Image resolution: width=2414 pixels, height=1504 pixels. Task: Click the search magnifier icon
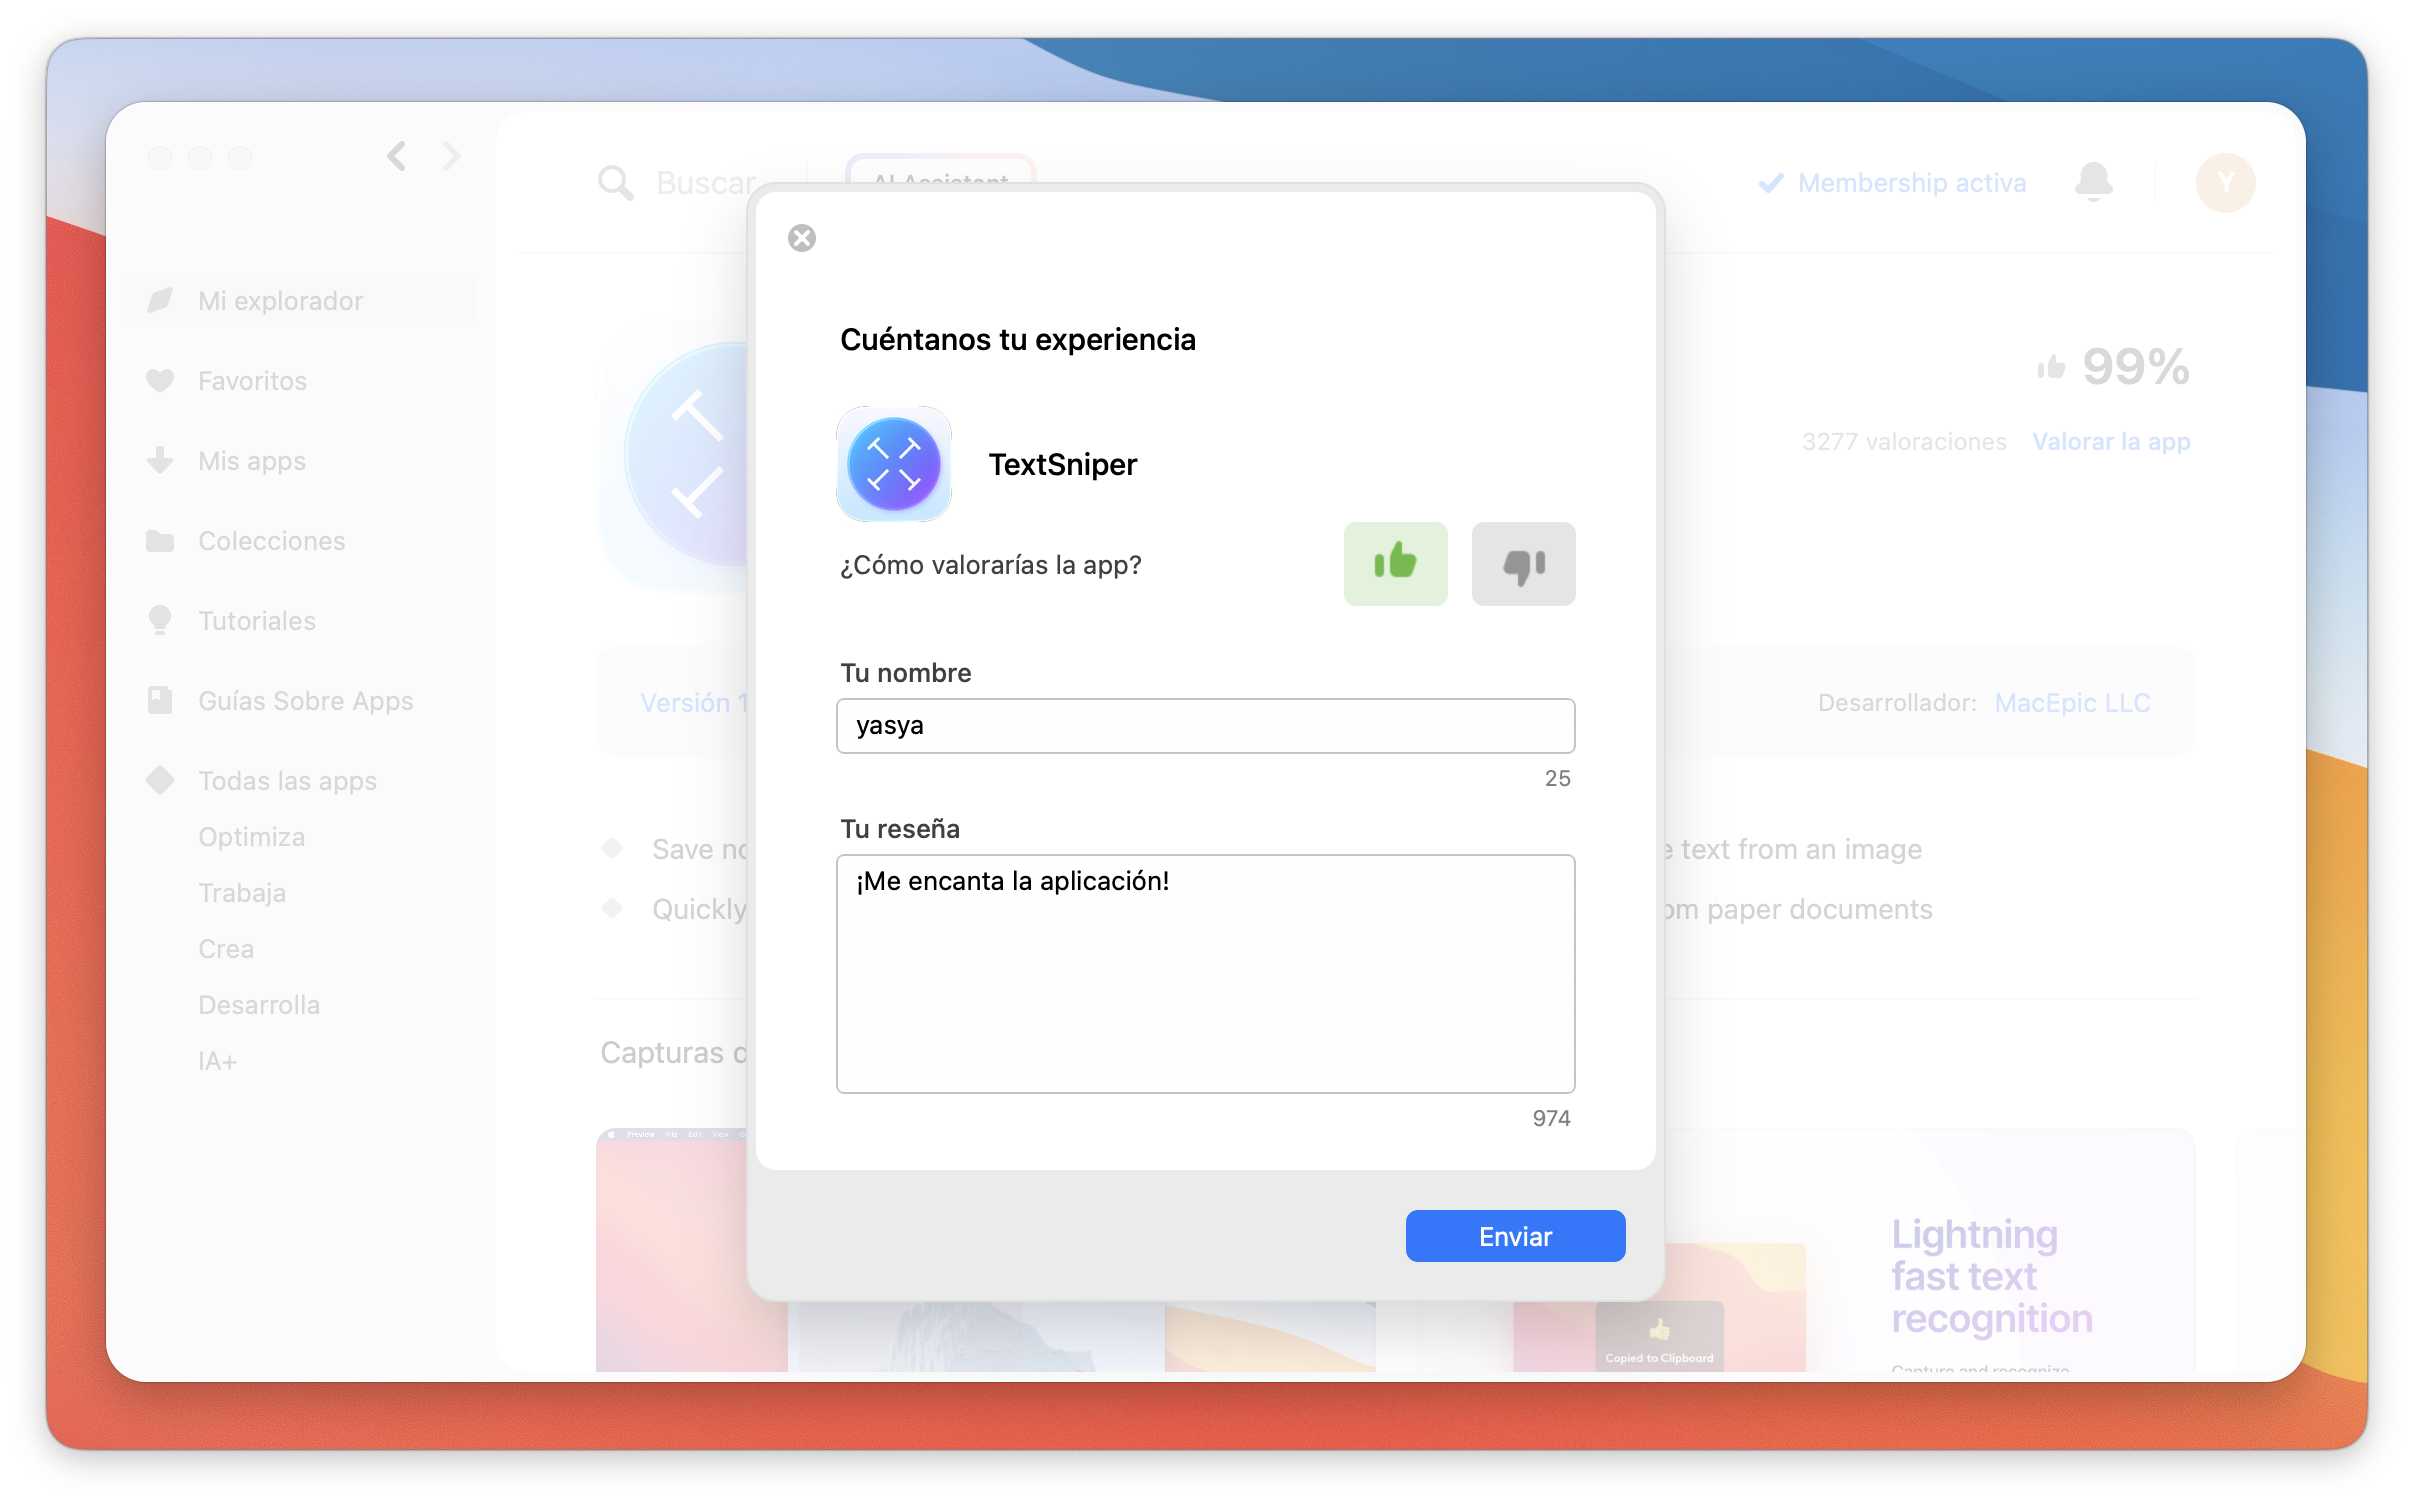[x=615, y=183]
